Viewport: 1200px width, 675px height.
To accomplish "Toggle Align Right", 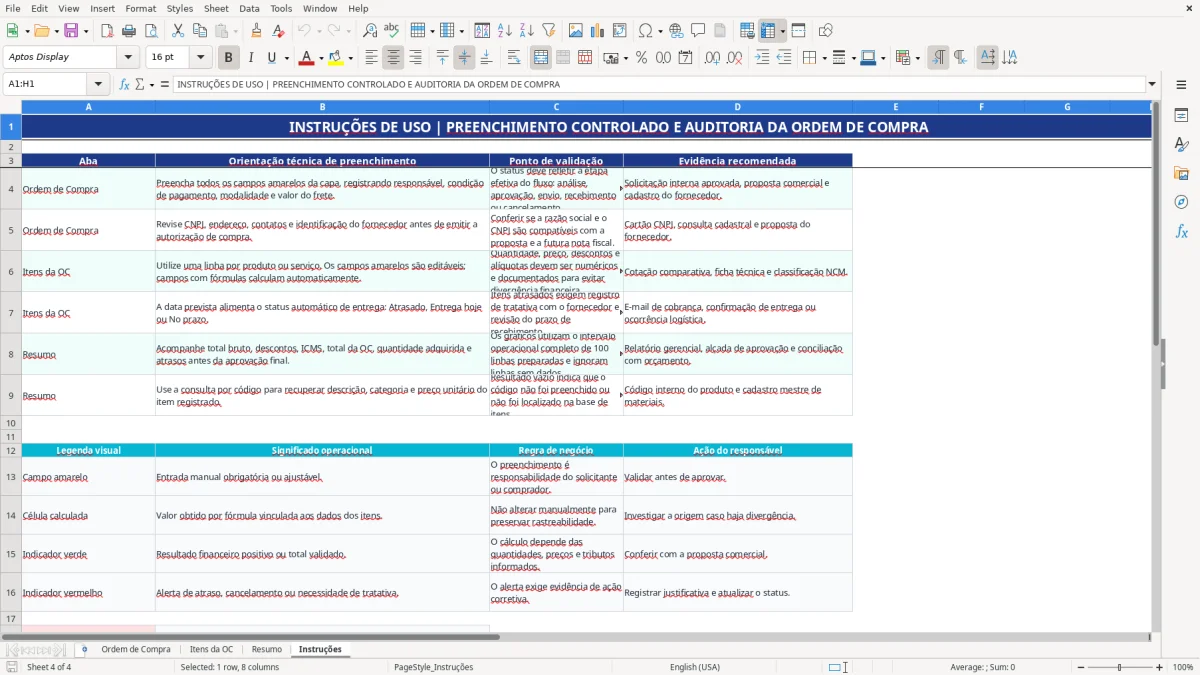I will 415,58.
